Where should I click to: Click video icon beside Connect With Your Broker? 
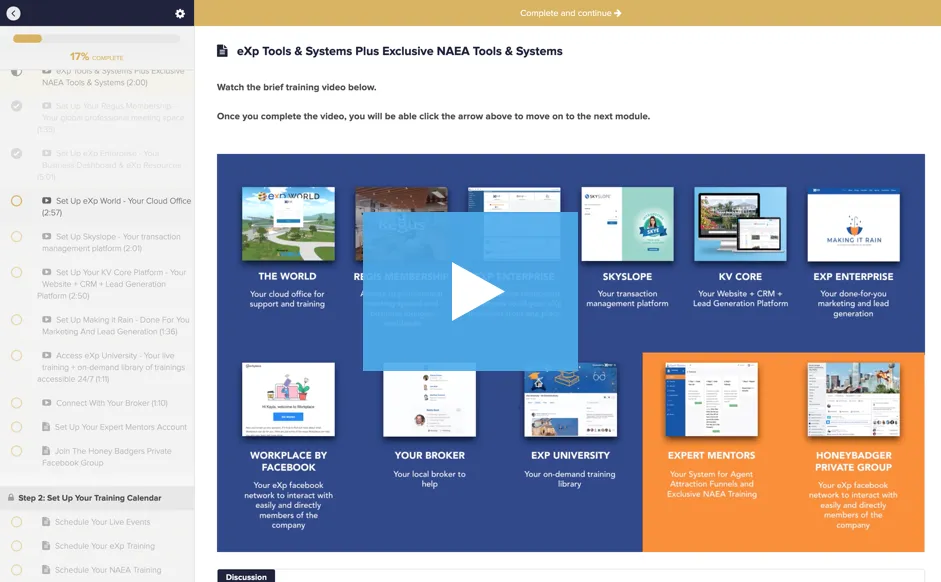46,403
